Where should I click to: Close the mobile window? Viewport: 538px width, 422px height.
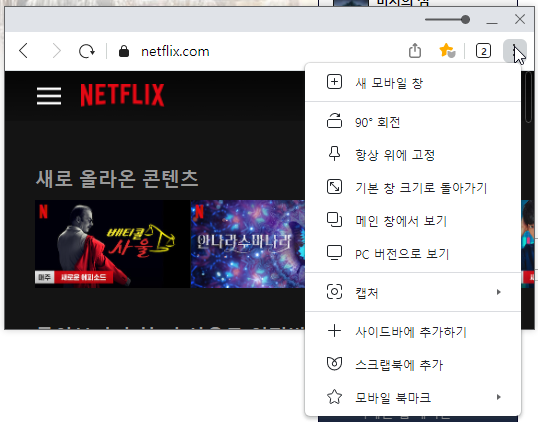click(x=520, y=19)
